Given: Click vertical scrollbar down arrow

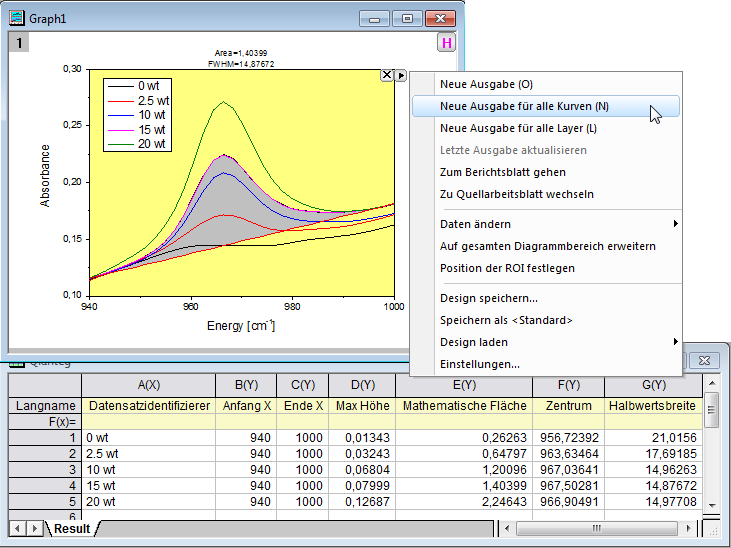Looking at the screenshot, I should point(711,506).
